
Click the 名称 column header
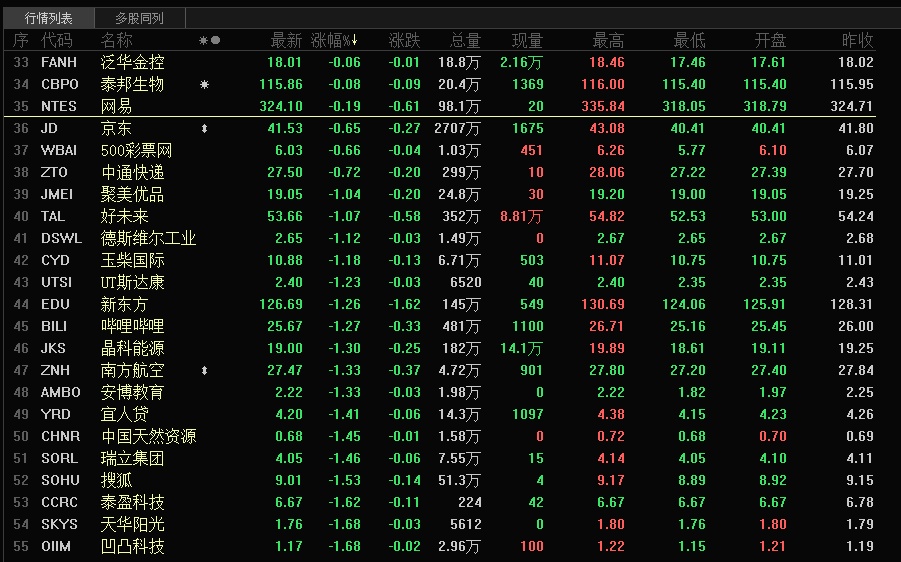pyautogui.click(x=116, y=40)
